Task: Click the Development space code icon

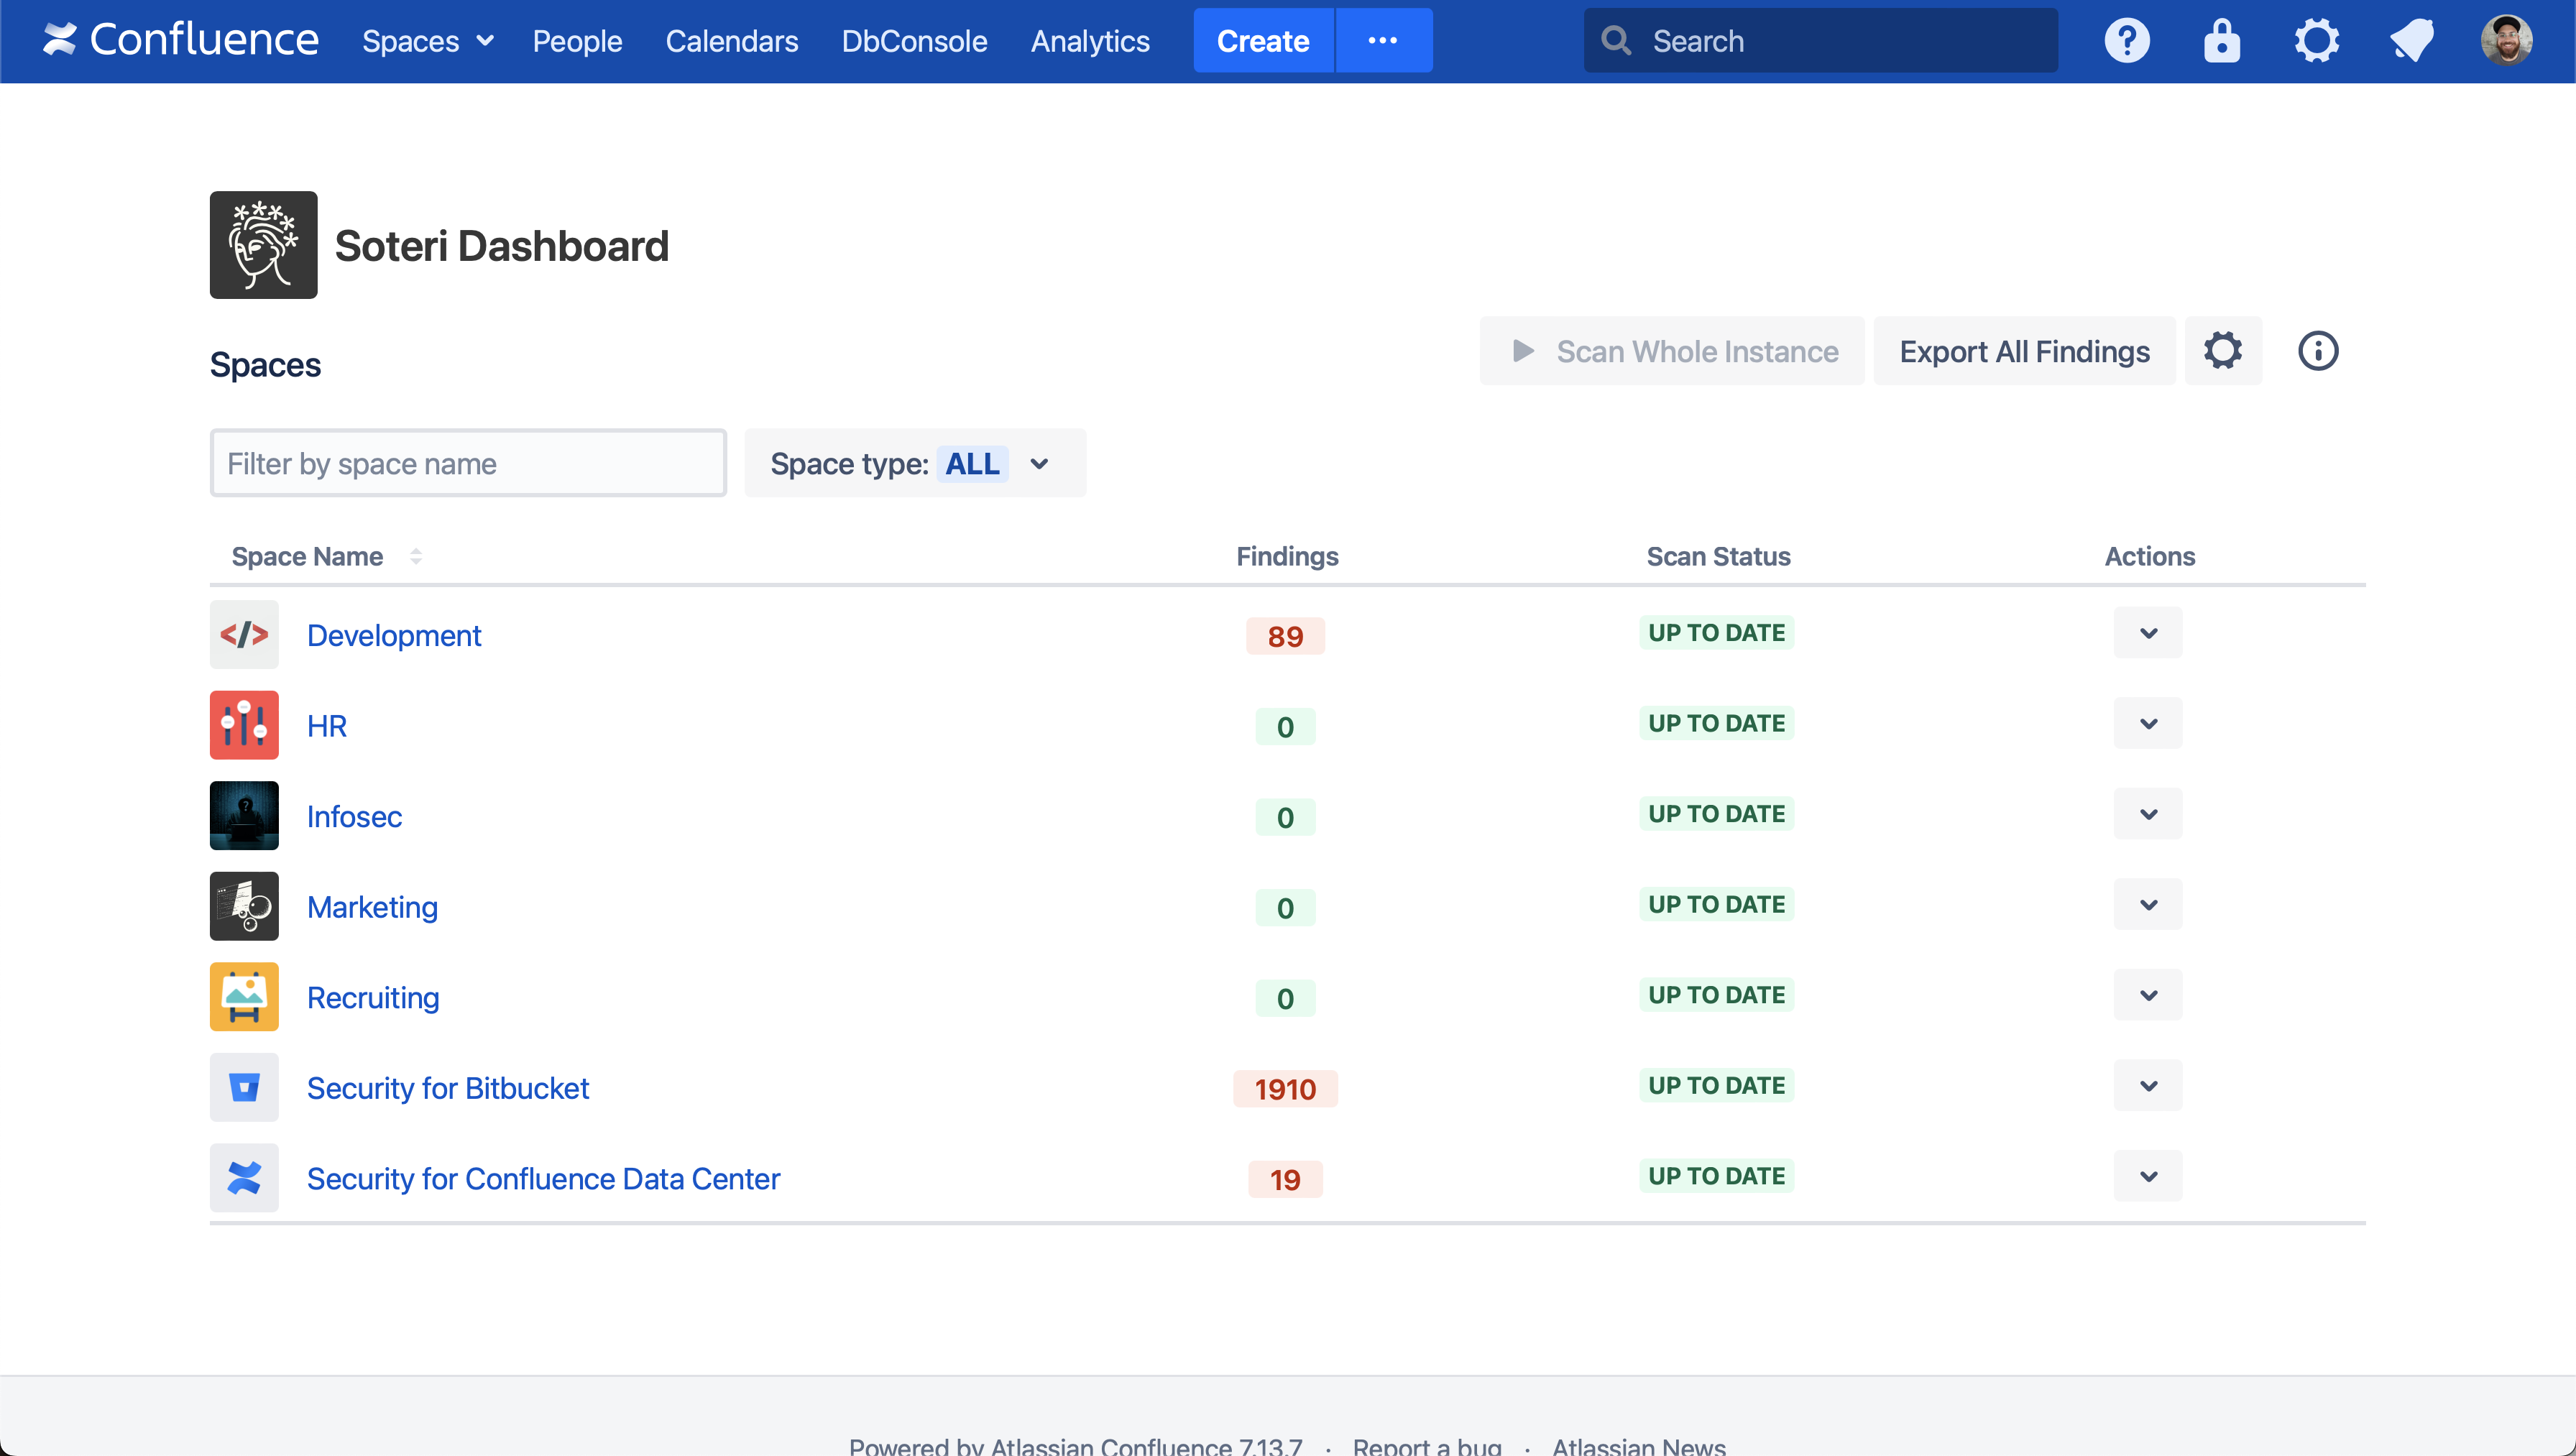Action: pos(244,634)
